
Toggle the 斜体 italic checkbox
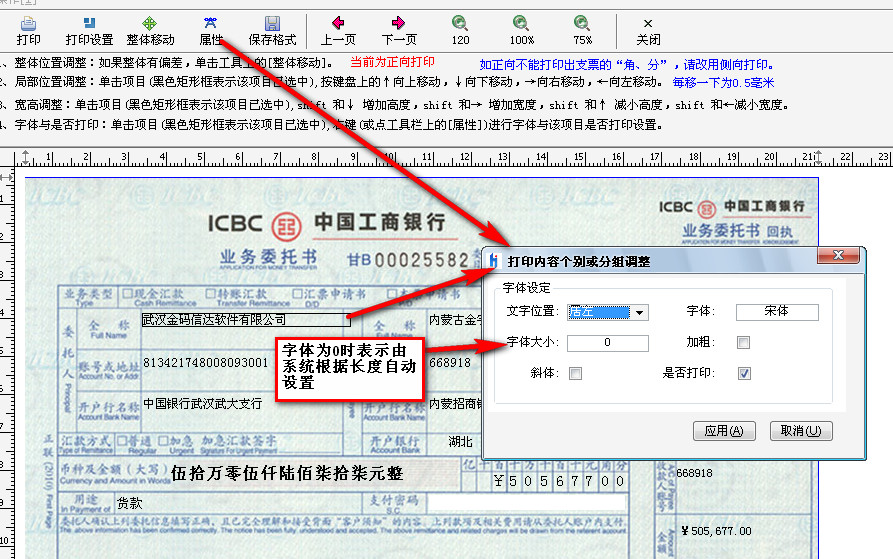tap(575, 373)
